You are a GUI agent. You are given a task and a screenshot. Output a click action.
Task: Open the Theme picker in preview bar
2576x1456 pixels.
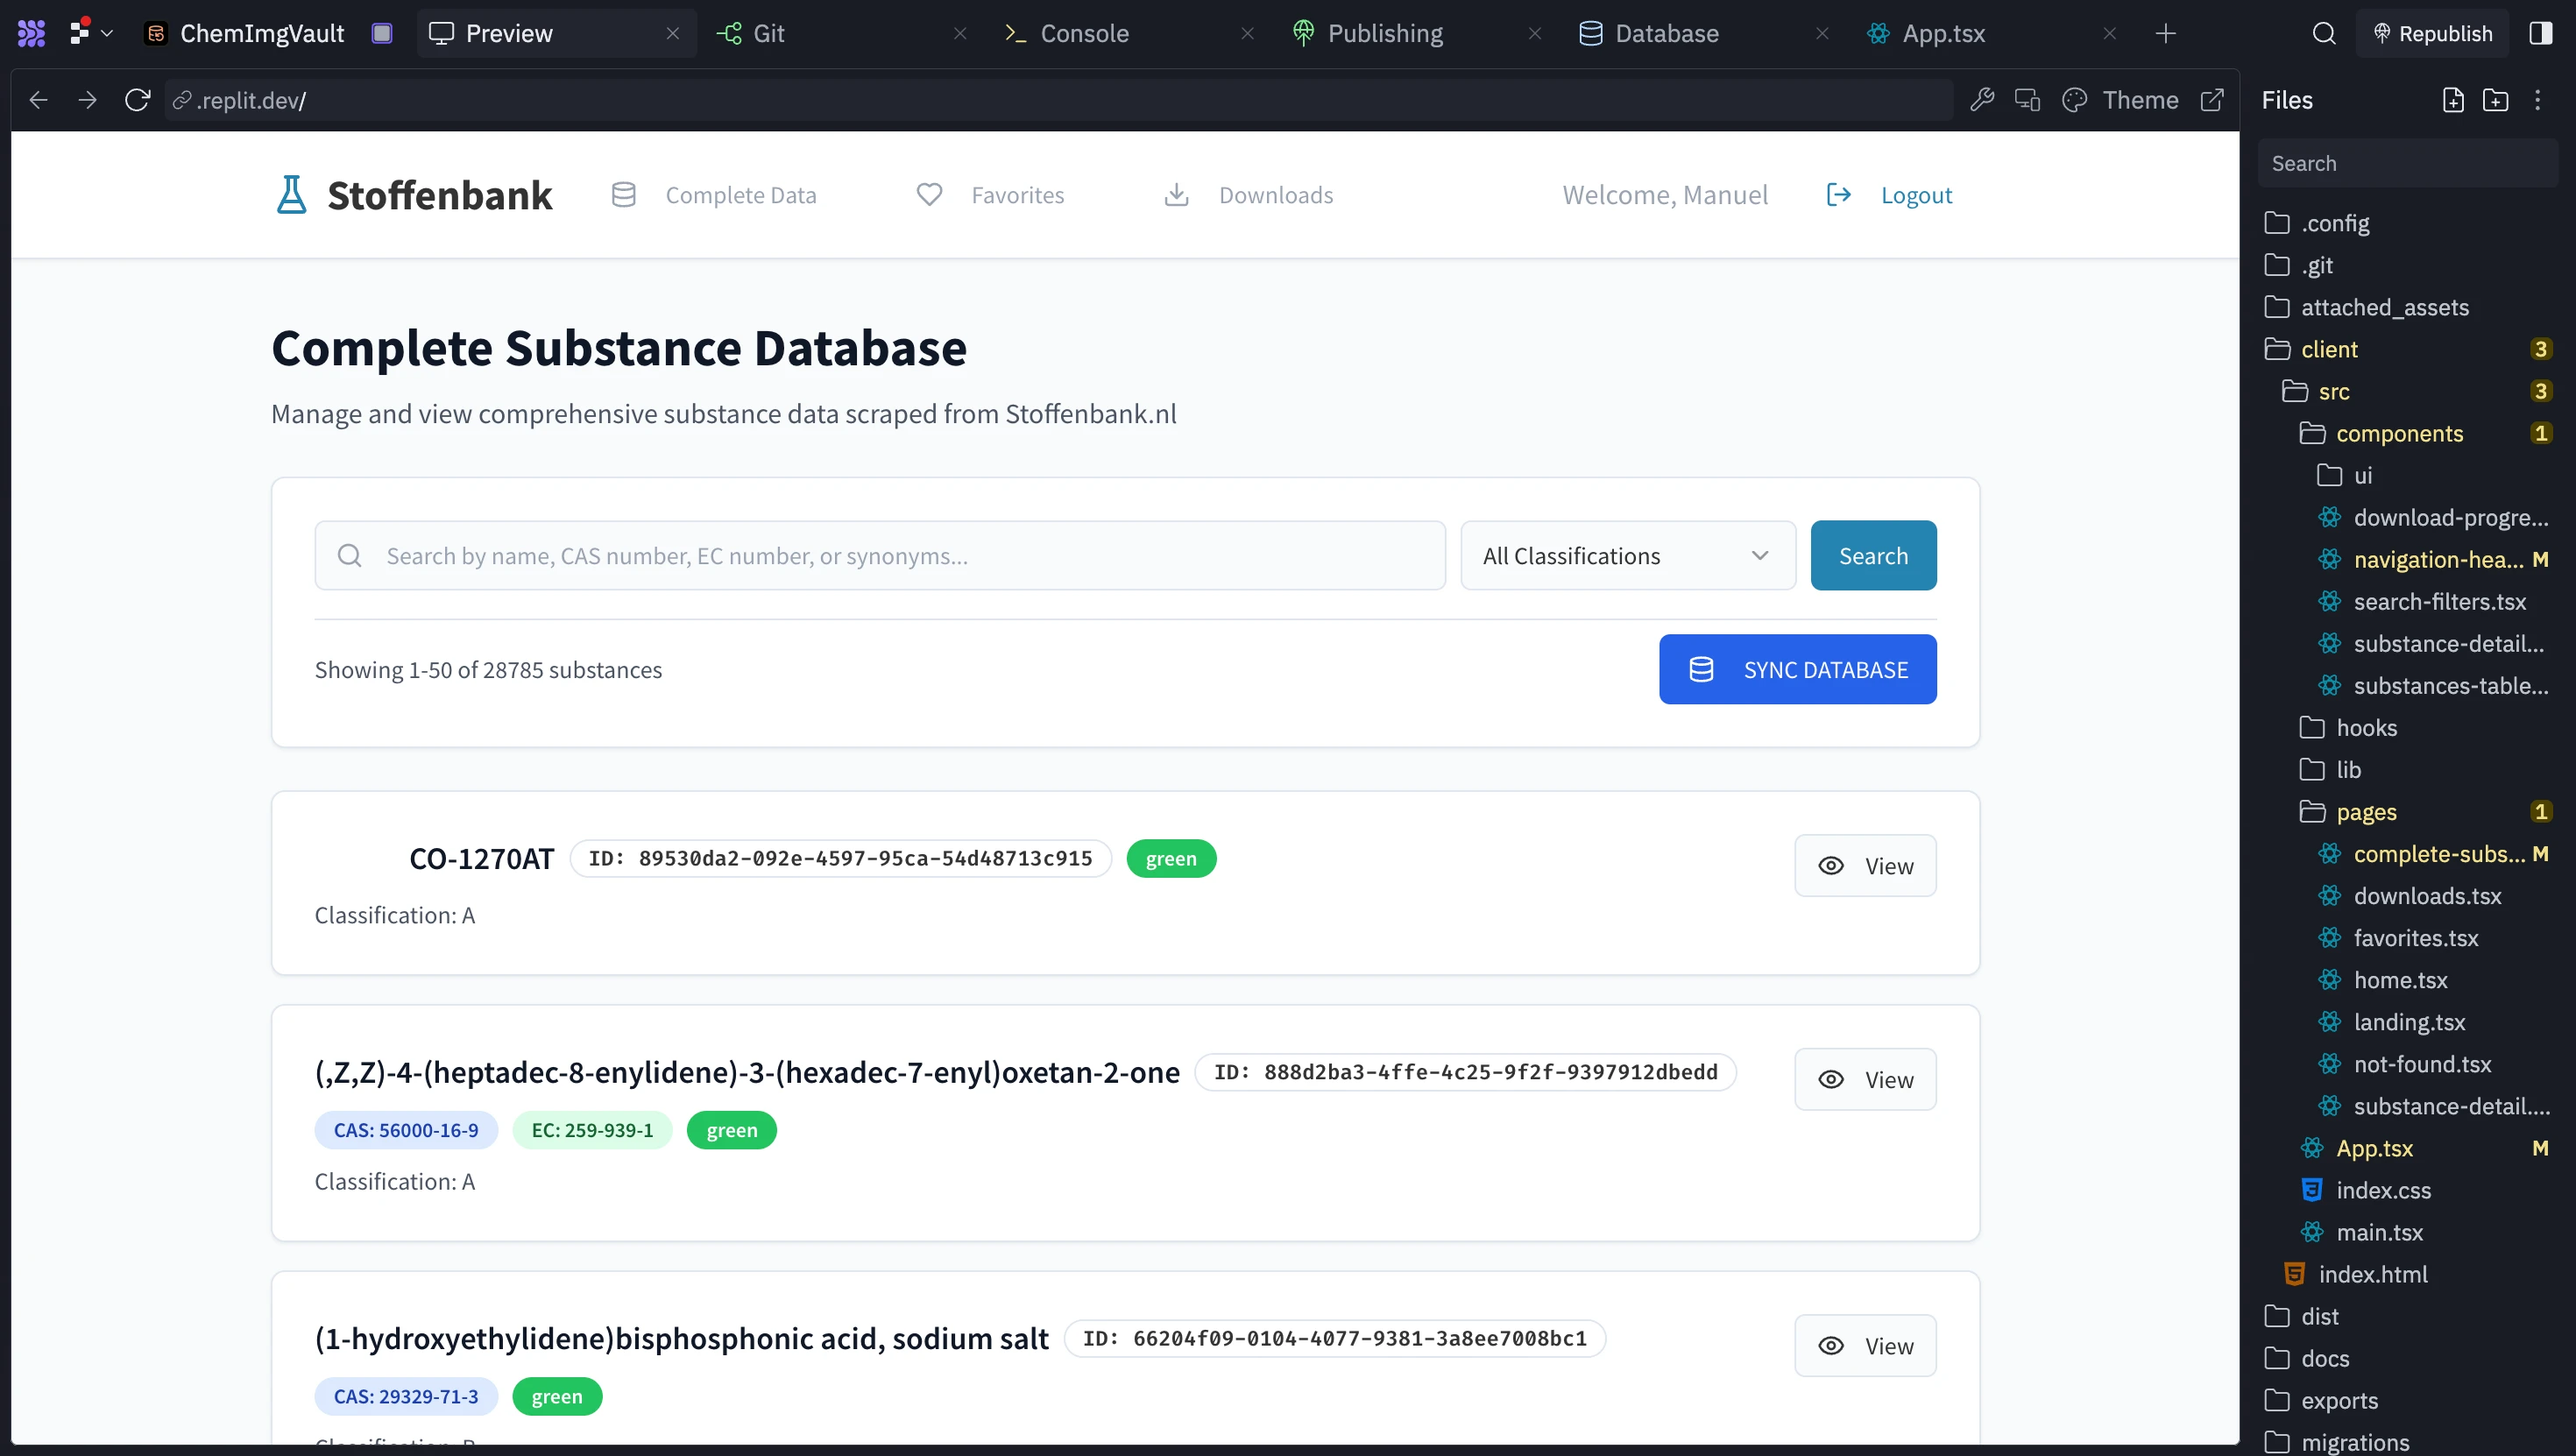point(2120,100)
